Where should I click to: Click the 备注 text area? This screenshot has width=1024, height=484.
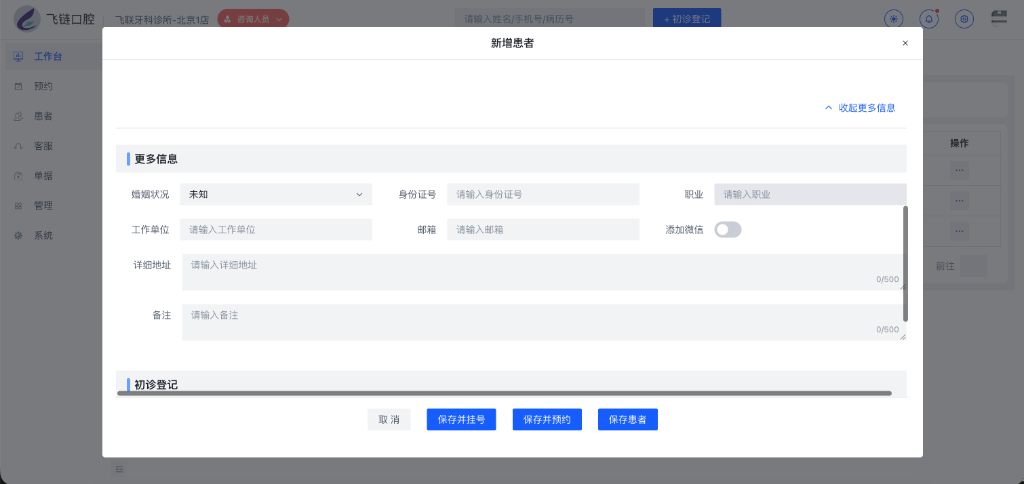pyautogui.click(x=543, y=322)
